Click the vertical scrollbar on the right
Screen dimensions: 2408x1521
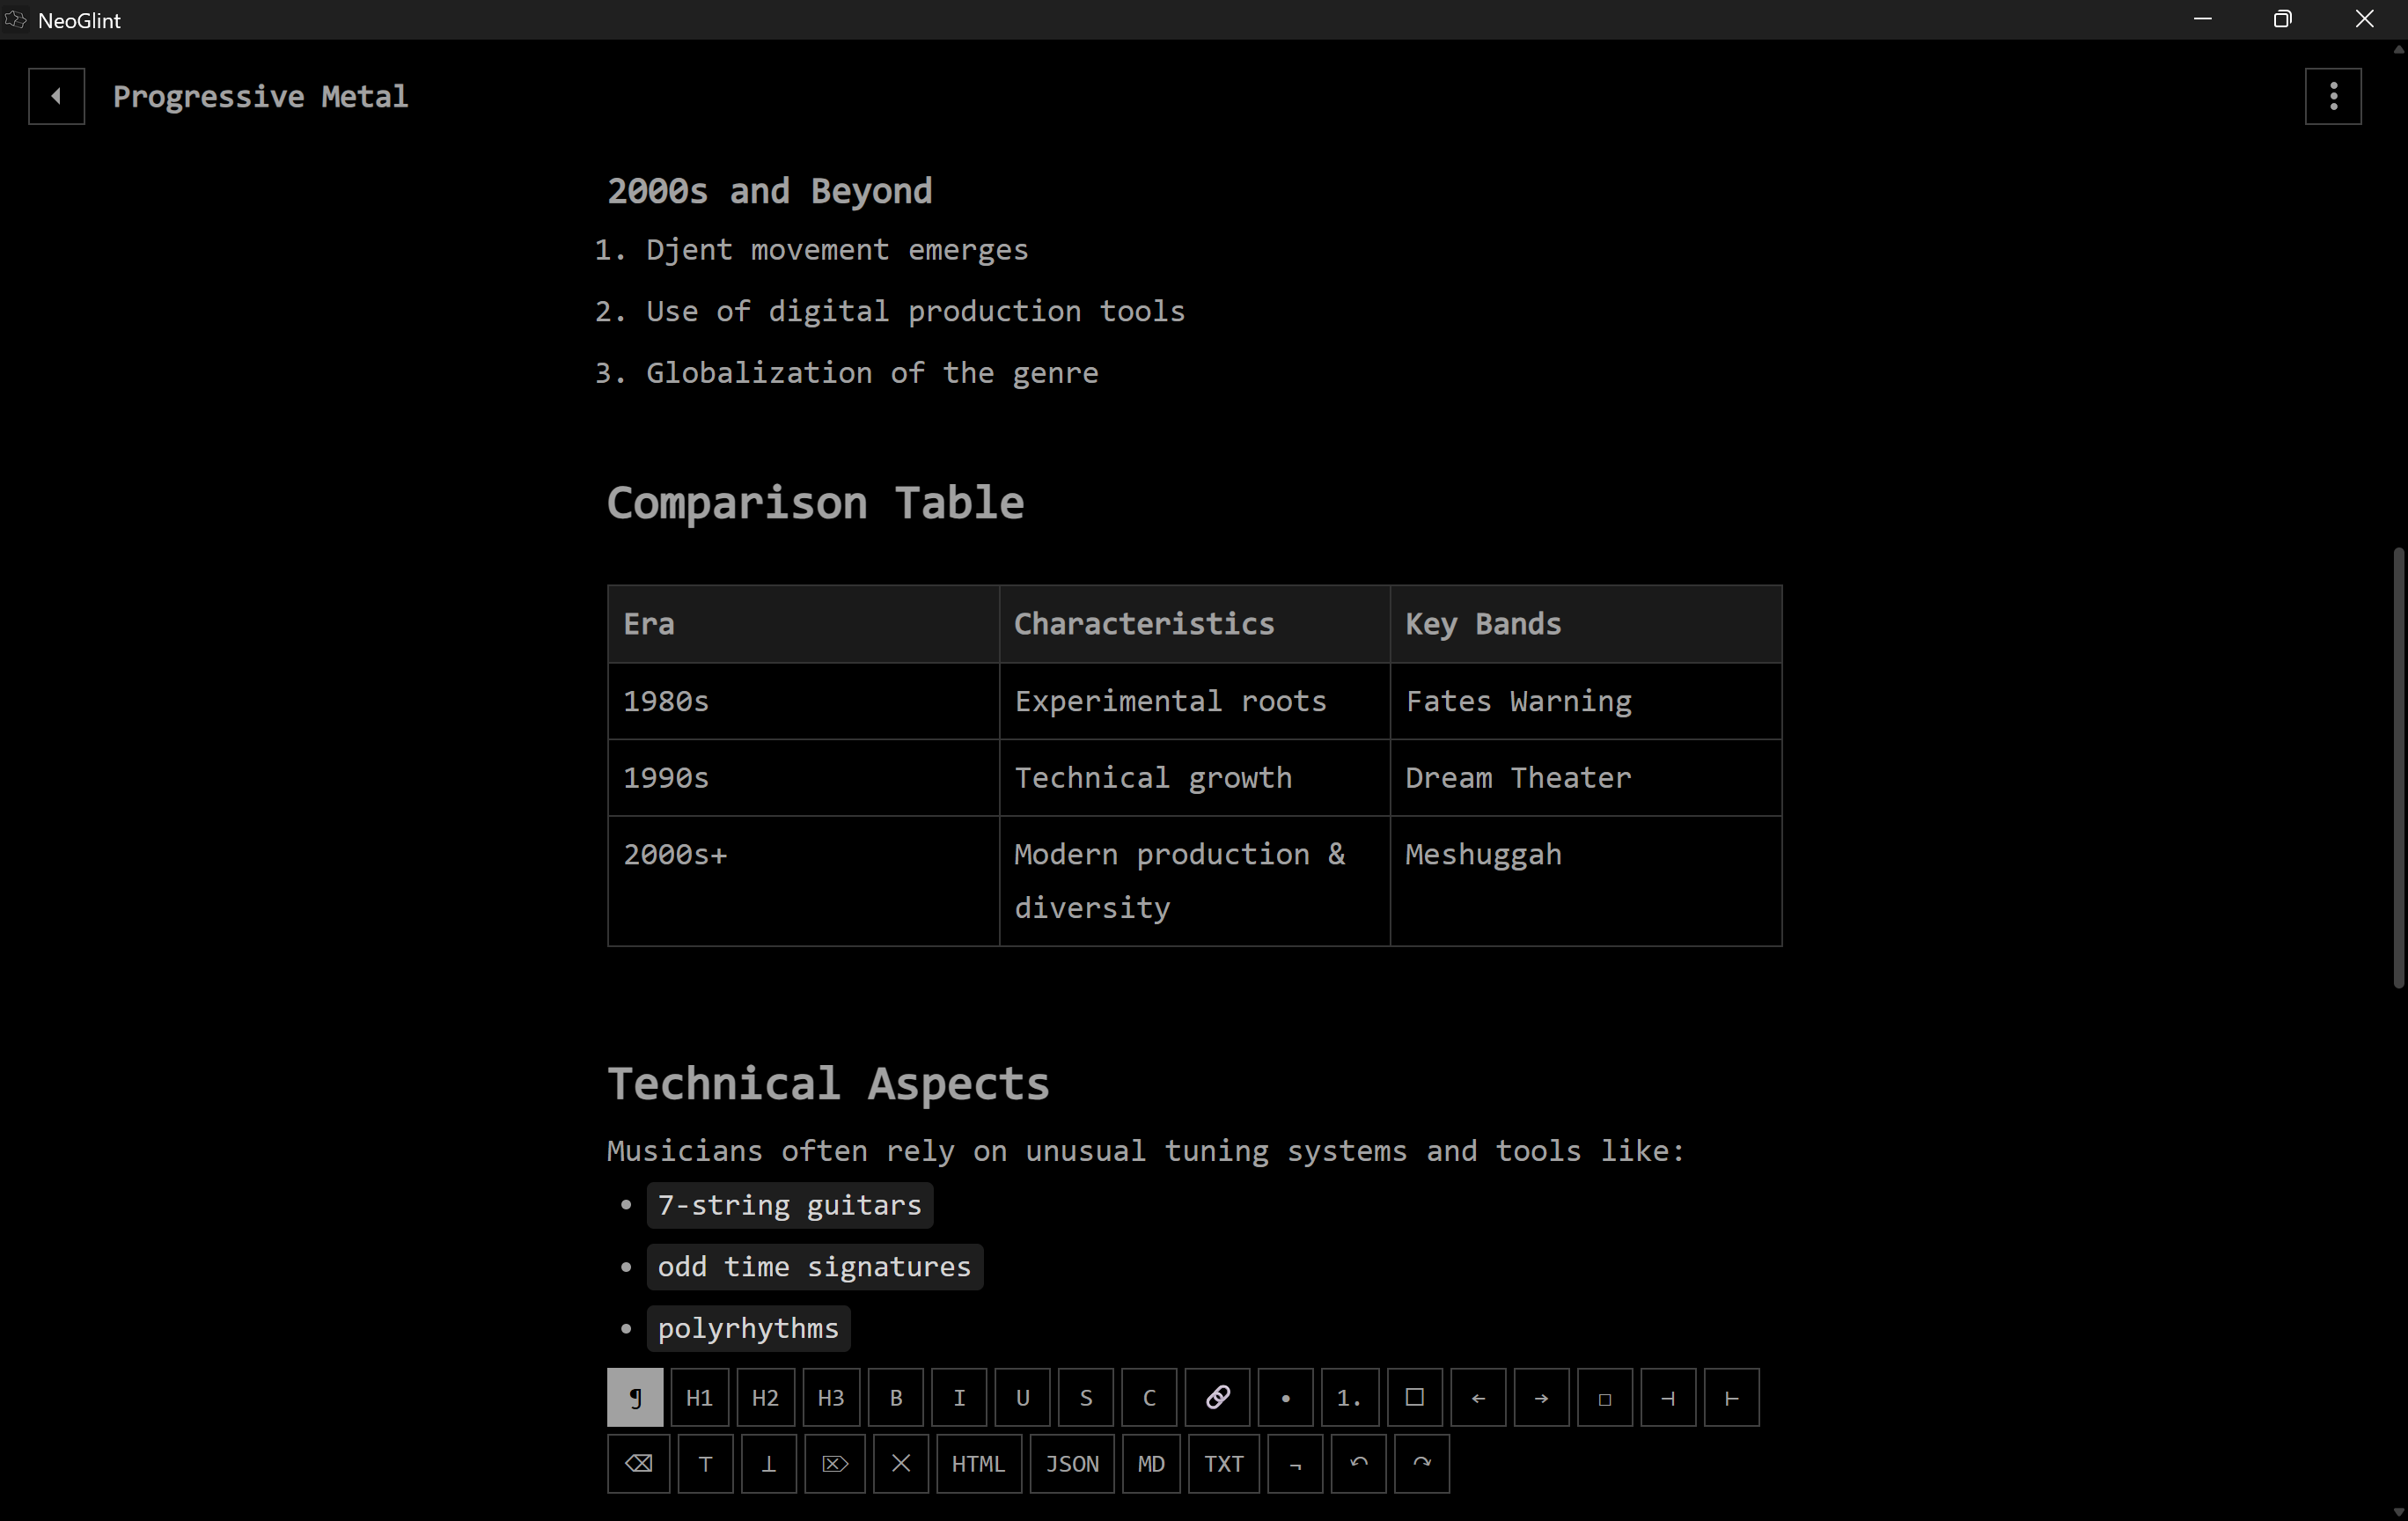tap(2396, 770)
